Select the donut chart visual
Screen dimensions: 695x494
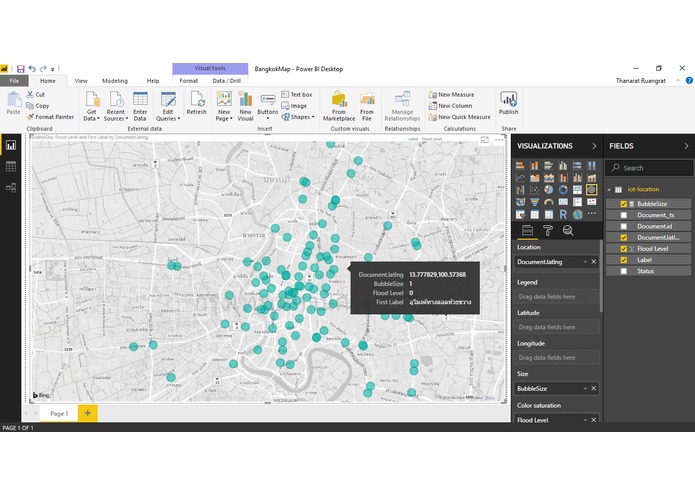click(563, 190)
